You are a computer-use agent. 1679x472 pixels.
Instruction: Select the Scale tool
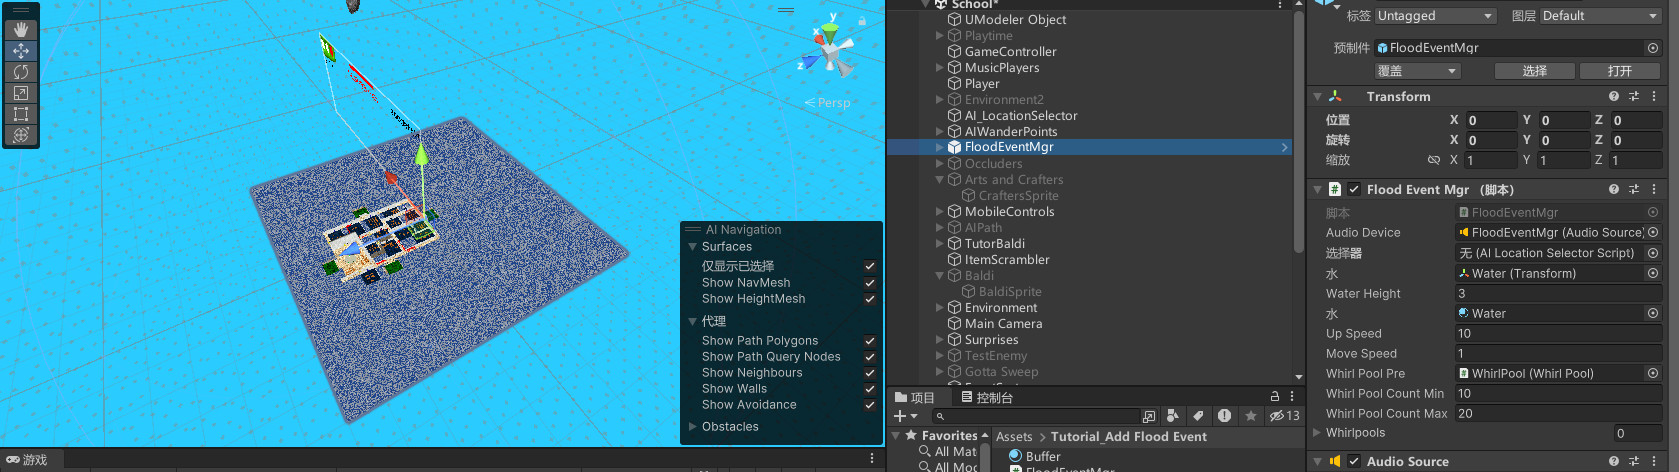20,93
